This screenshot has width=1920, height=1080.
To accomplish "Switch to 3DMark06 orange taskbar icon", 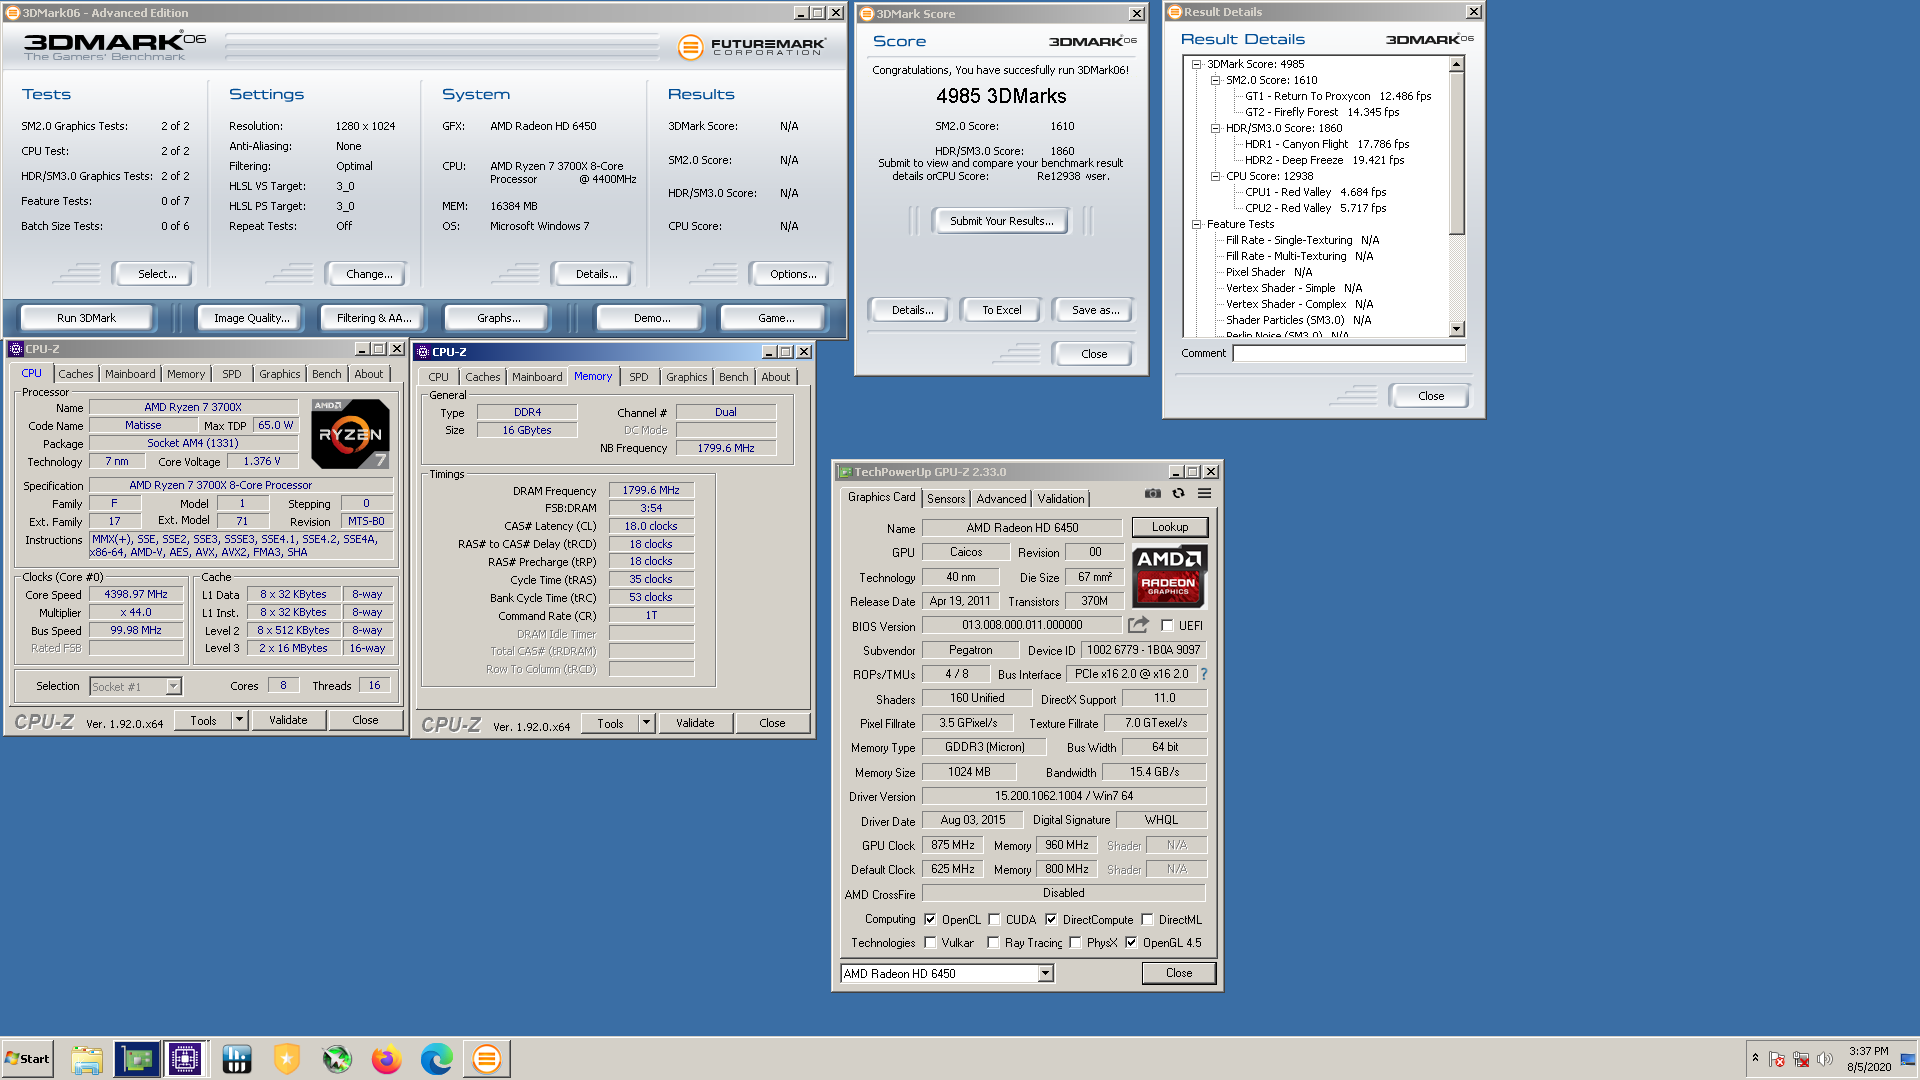I will coord(487,1059).
